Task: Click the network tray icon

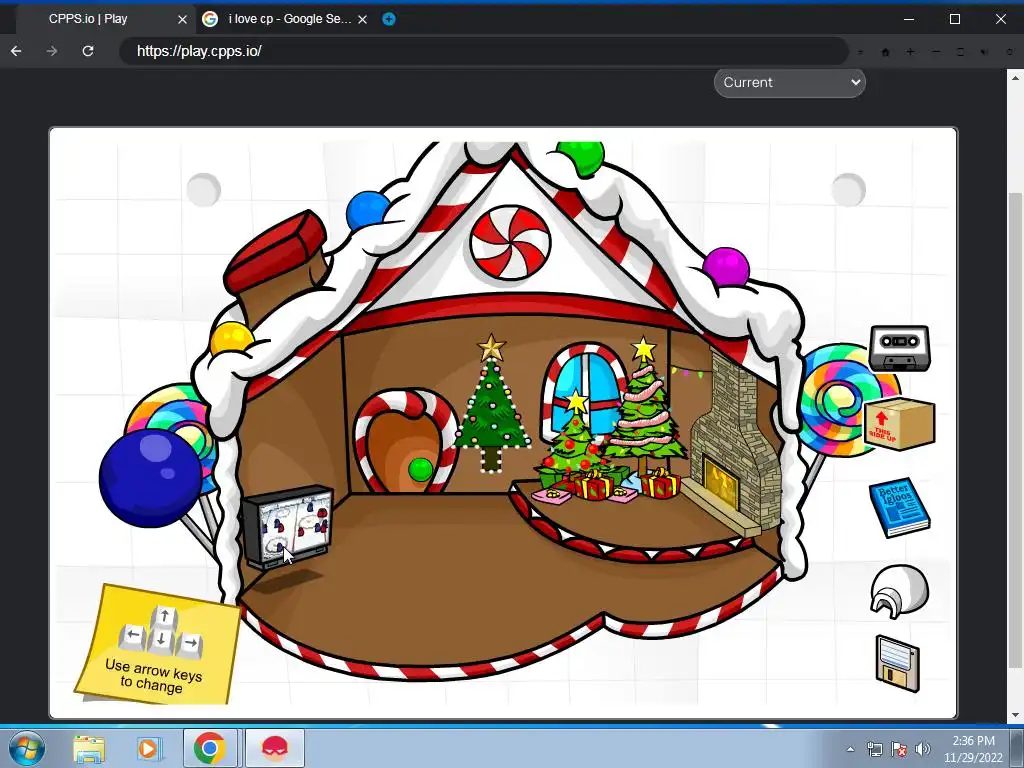Action: pos(874,749)
